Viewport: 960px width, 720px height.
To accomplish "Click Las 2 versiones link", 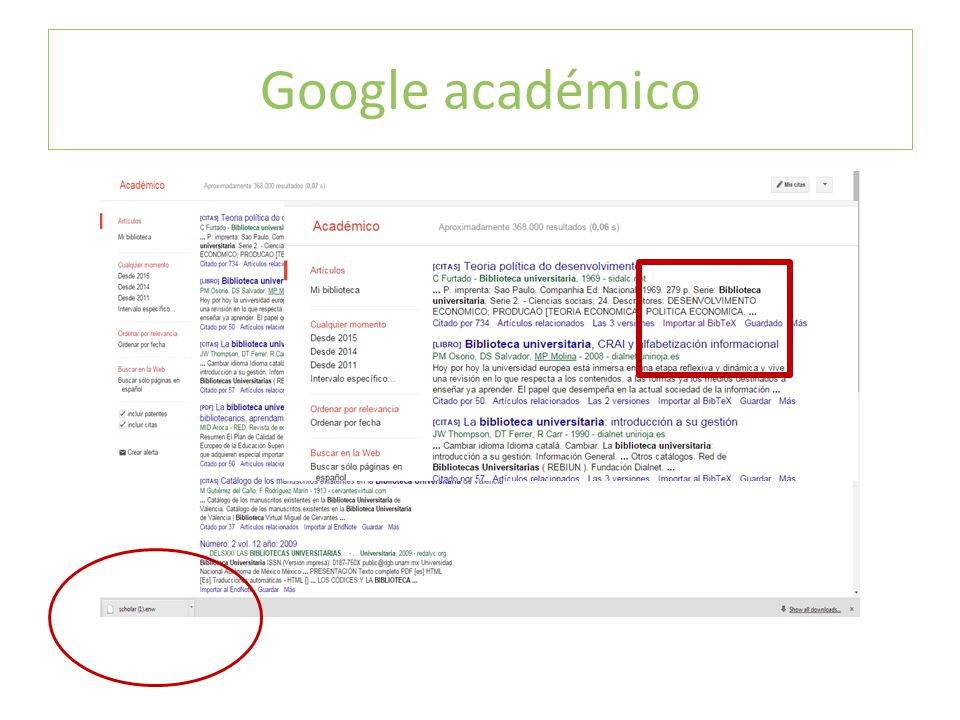I will click(618, 401).
